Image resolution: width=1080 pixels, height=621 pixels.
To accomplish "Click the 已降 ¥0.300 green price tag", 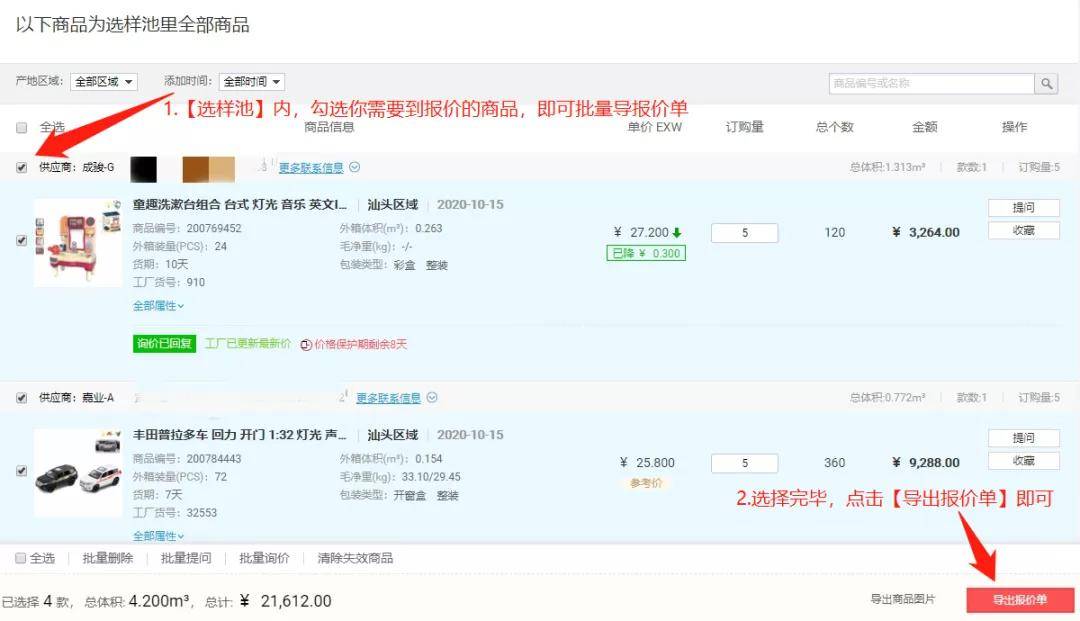I will 645,253.
